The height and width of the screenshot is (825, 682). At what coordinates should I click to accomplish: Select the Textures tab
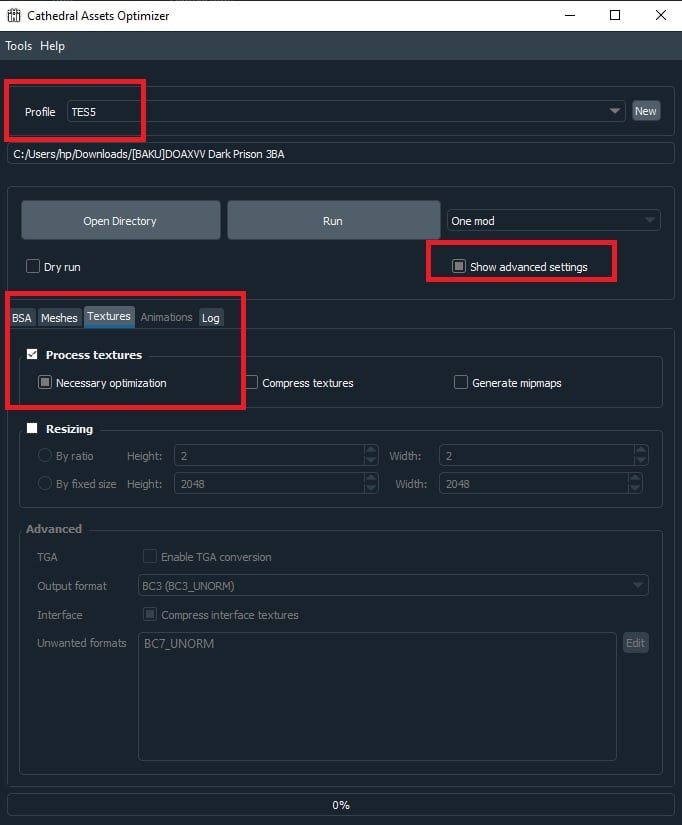pyautogui.click(x=109, y=316)
